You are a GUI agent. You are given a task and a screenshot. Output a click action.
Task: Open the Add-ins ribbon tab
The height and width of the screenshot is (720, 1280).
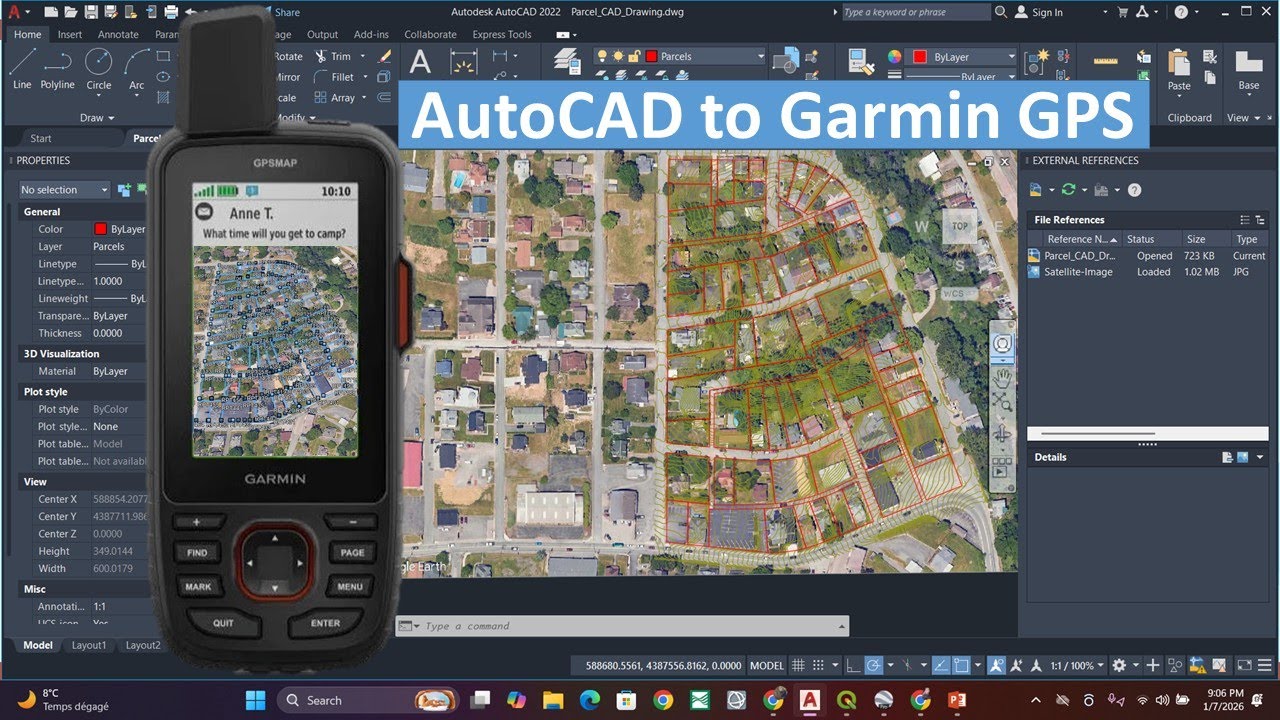[x=372, y=34]
